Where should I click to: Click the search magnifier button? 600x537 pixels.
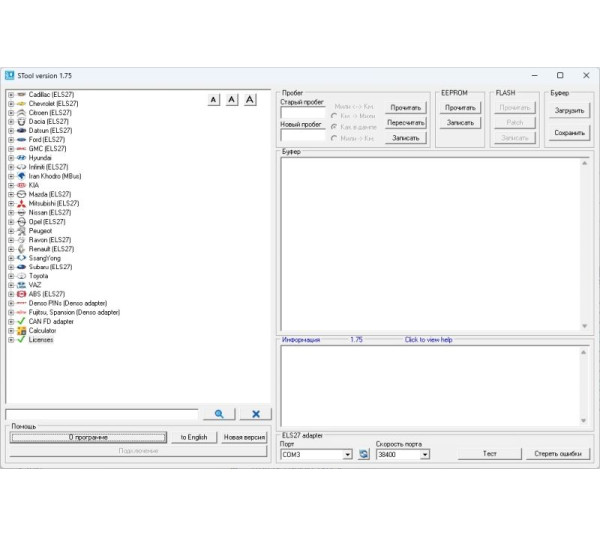[218, 414]
